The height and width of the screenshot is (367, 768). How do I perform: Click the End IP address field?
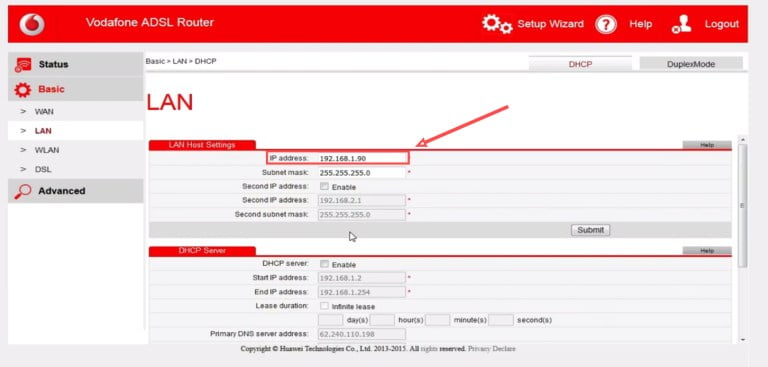[x=362, y=292]
